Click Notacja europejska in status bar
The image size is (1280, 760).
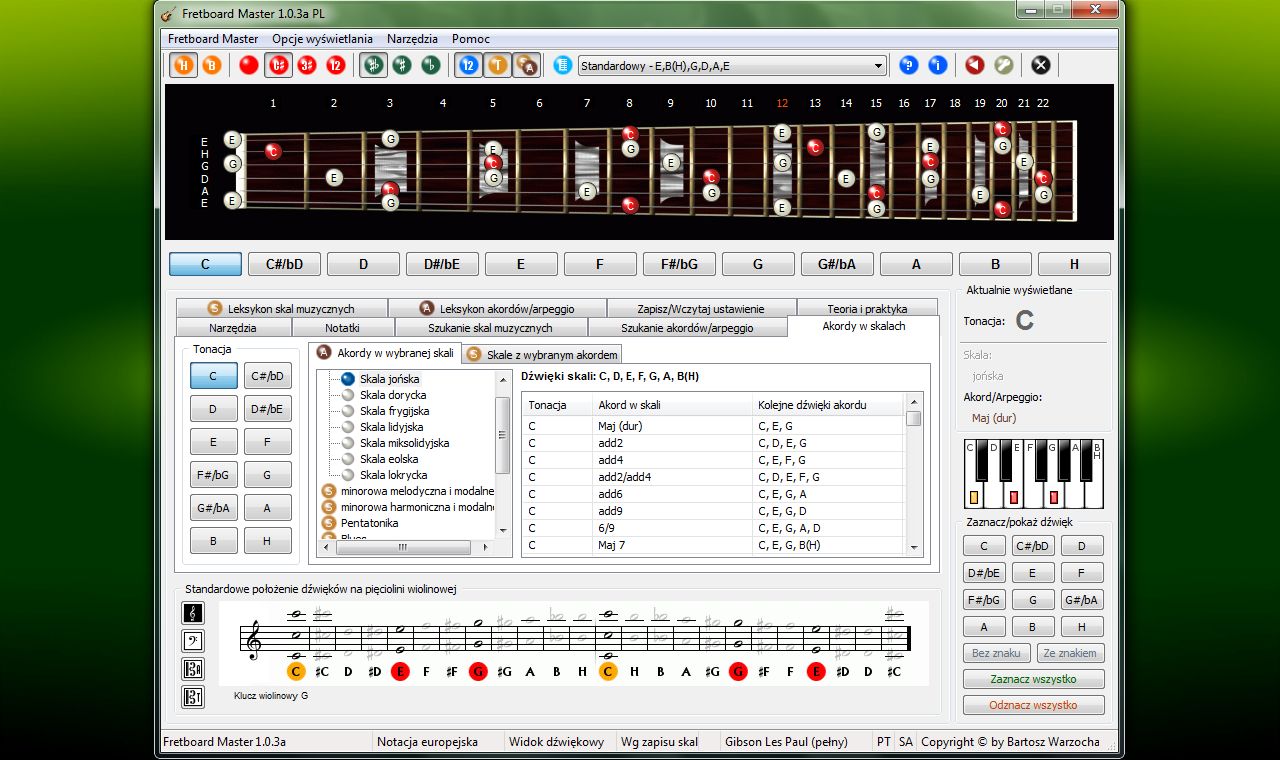click(x=427, y=742)
